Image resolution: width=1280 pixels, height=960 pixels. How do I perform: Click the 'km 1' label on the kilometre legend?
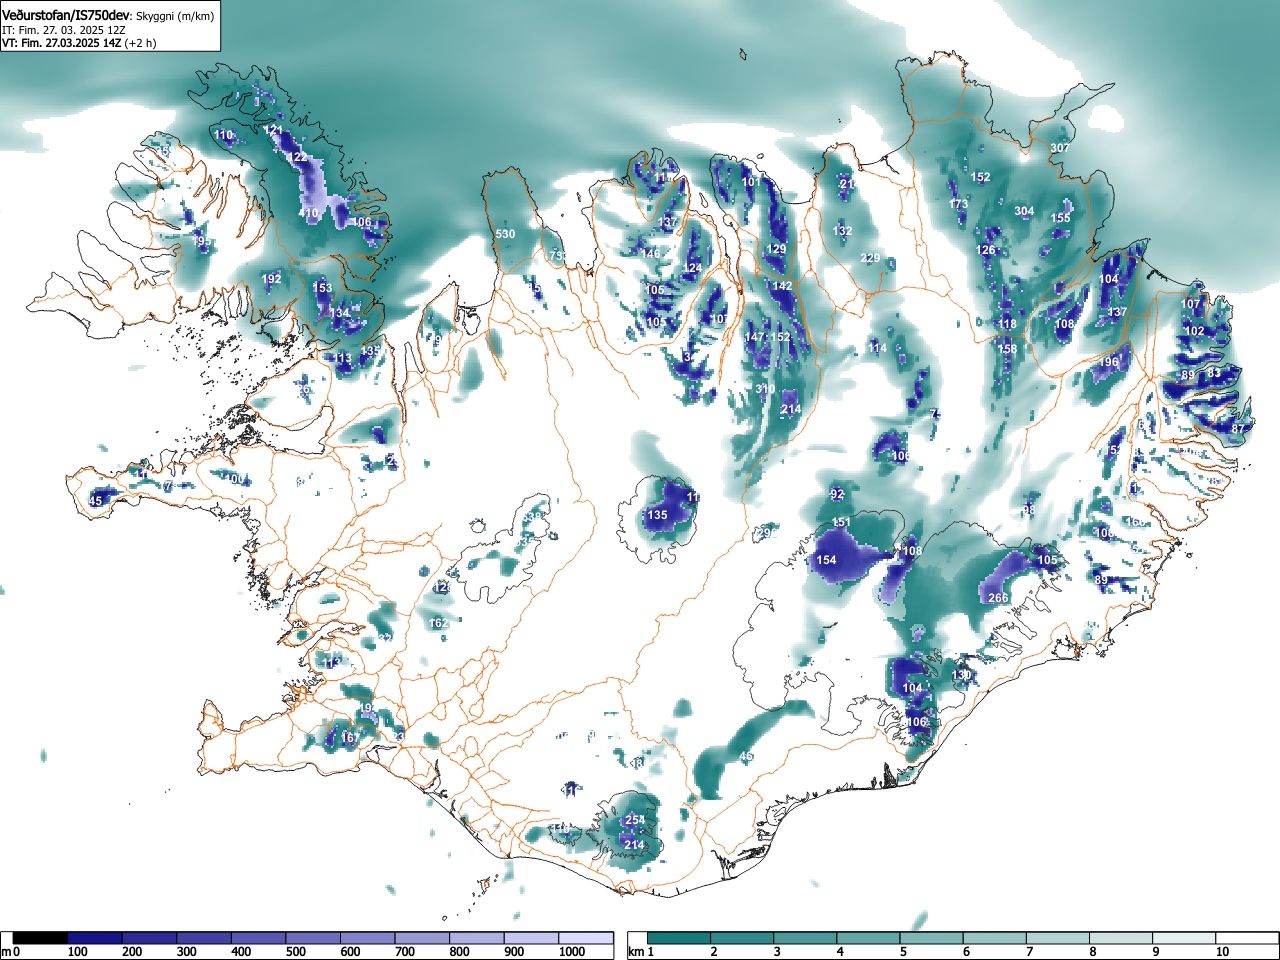pos(640,952)
